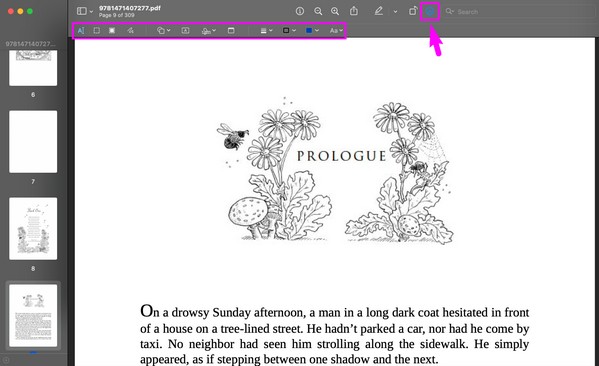Click into the Search field
Screen dimensions: 599x366
click(x=520, y=11)
